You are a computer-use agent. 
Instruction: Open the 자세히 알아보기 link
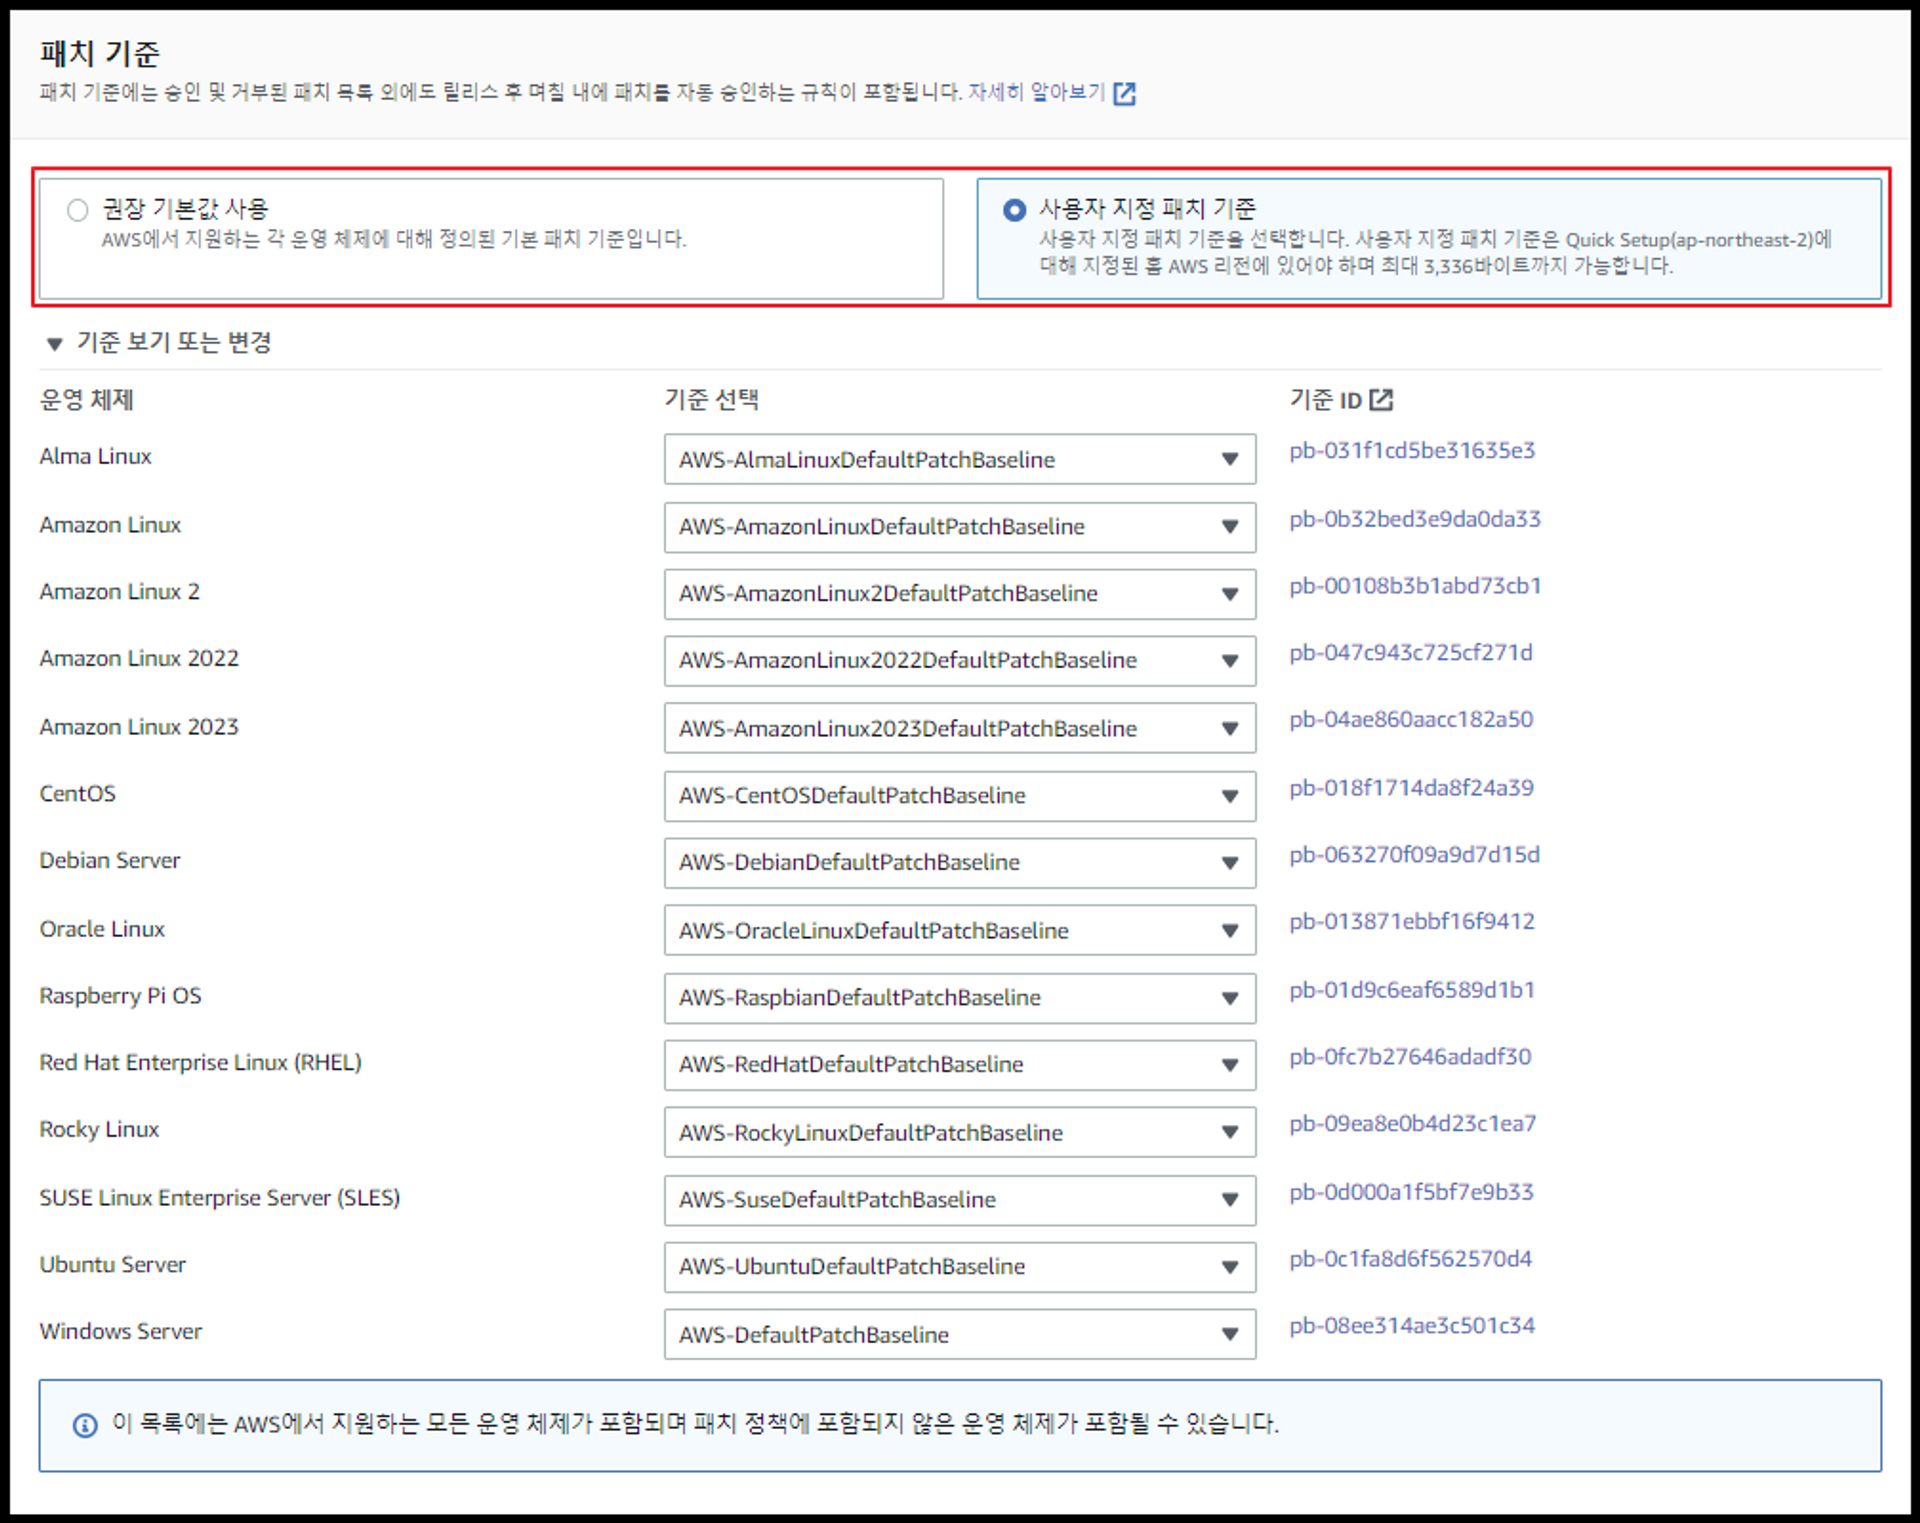tap(1035, 93)
